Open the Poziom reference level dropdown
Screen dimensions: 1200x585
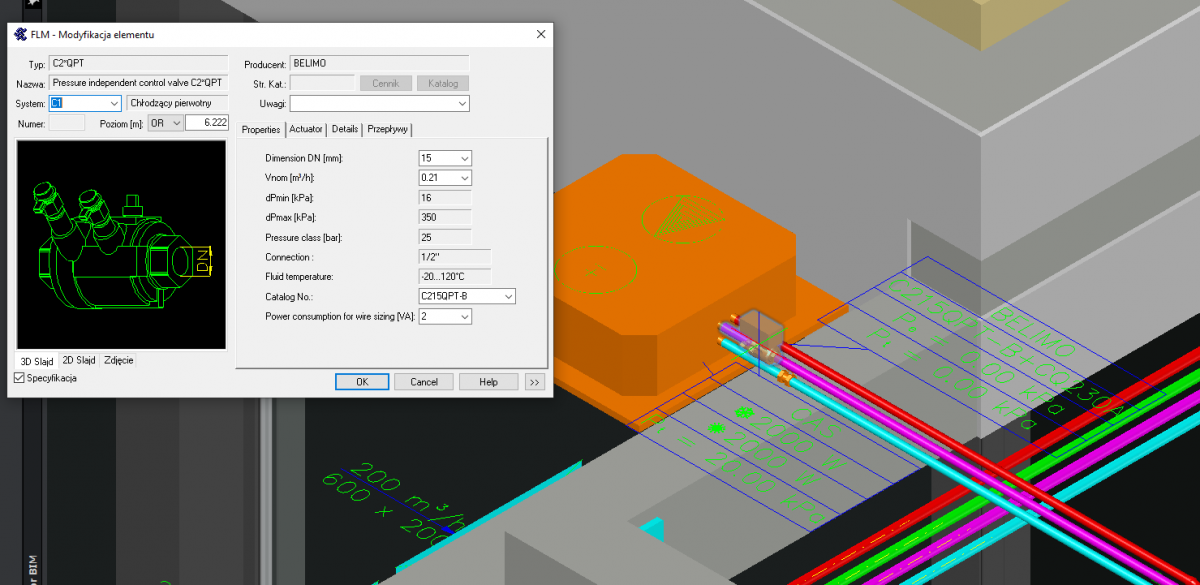[x=176, y=123]
